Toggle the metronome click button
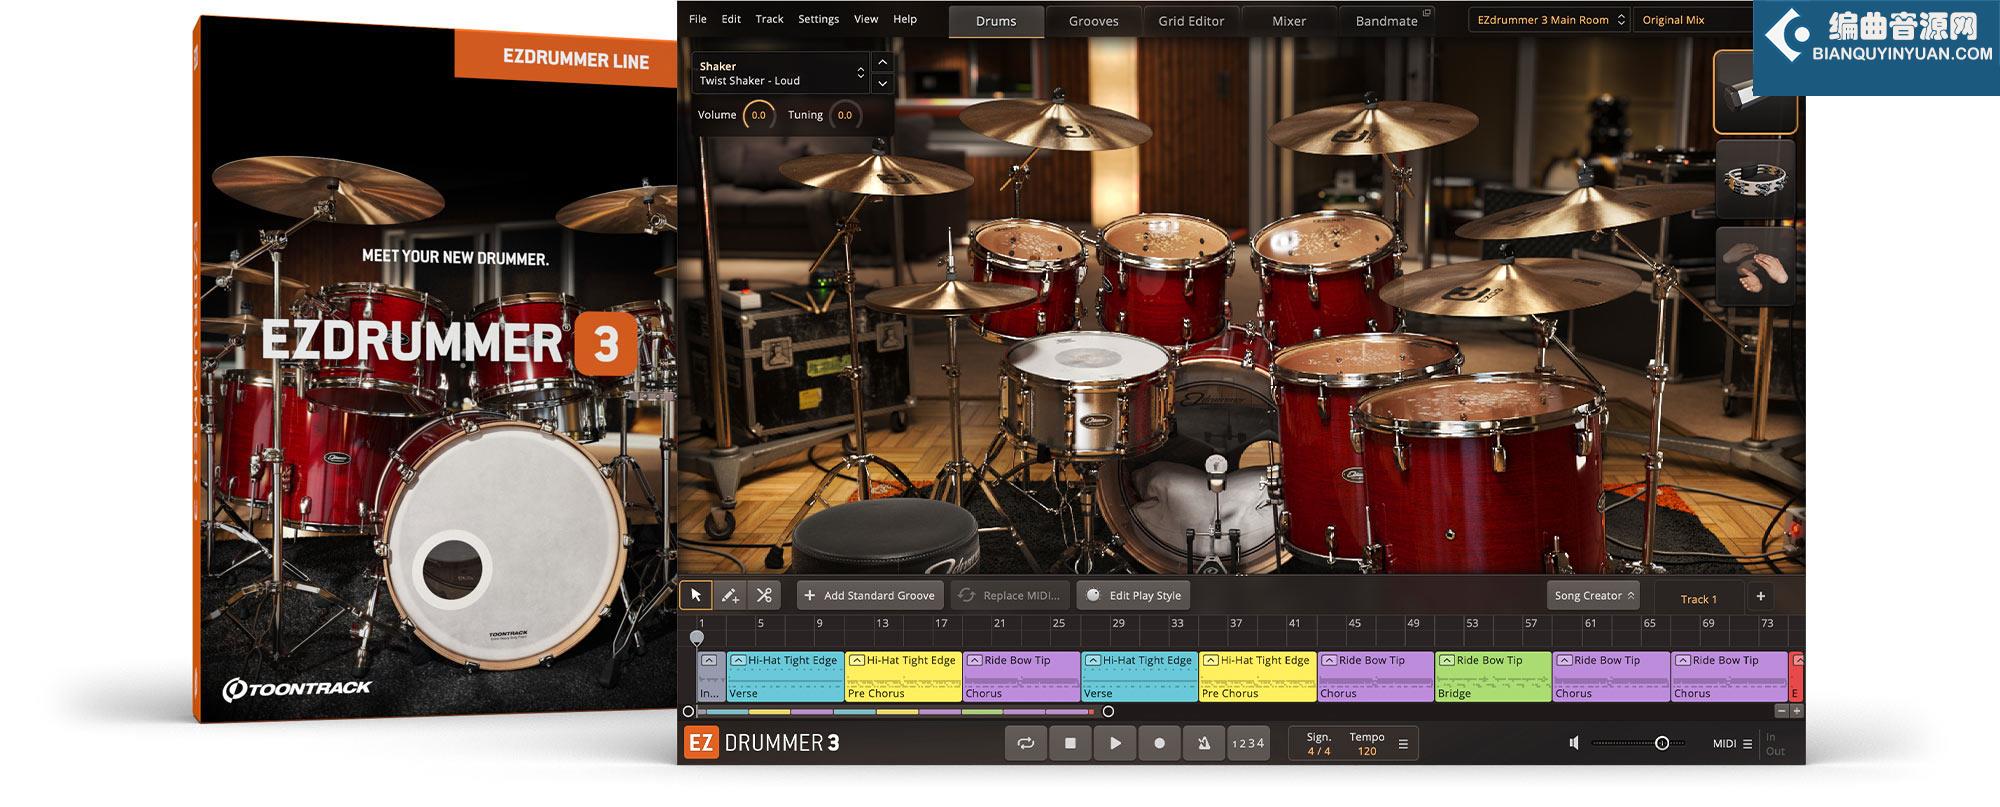The width and height of the screenshot is (2000, 807). (1204, 743)
